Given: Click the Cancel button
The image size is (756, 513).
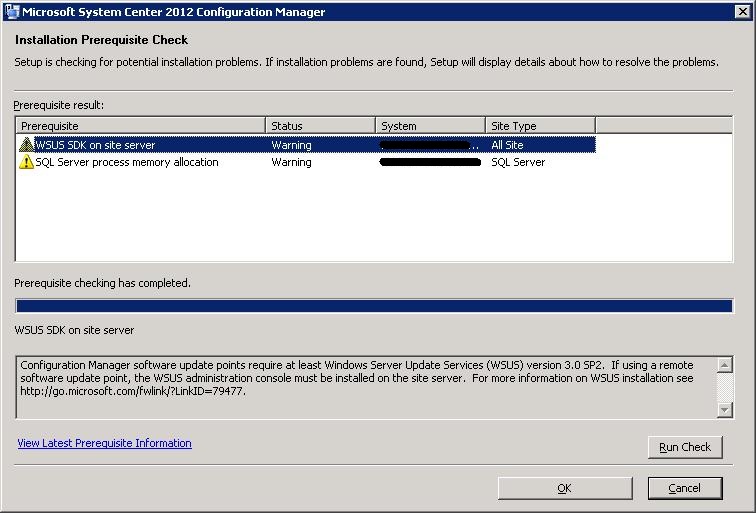Looking at the screenshot, I should pos(685,488).
